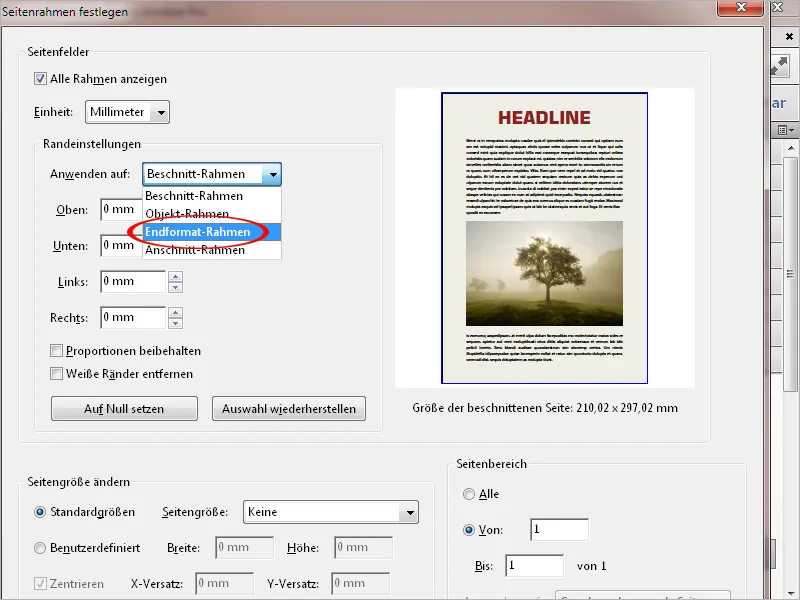The height and width of the screenshot is (600, 800).
Task: Select the Alle page range radio button
Action: tap(468, 494)
